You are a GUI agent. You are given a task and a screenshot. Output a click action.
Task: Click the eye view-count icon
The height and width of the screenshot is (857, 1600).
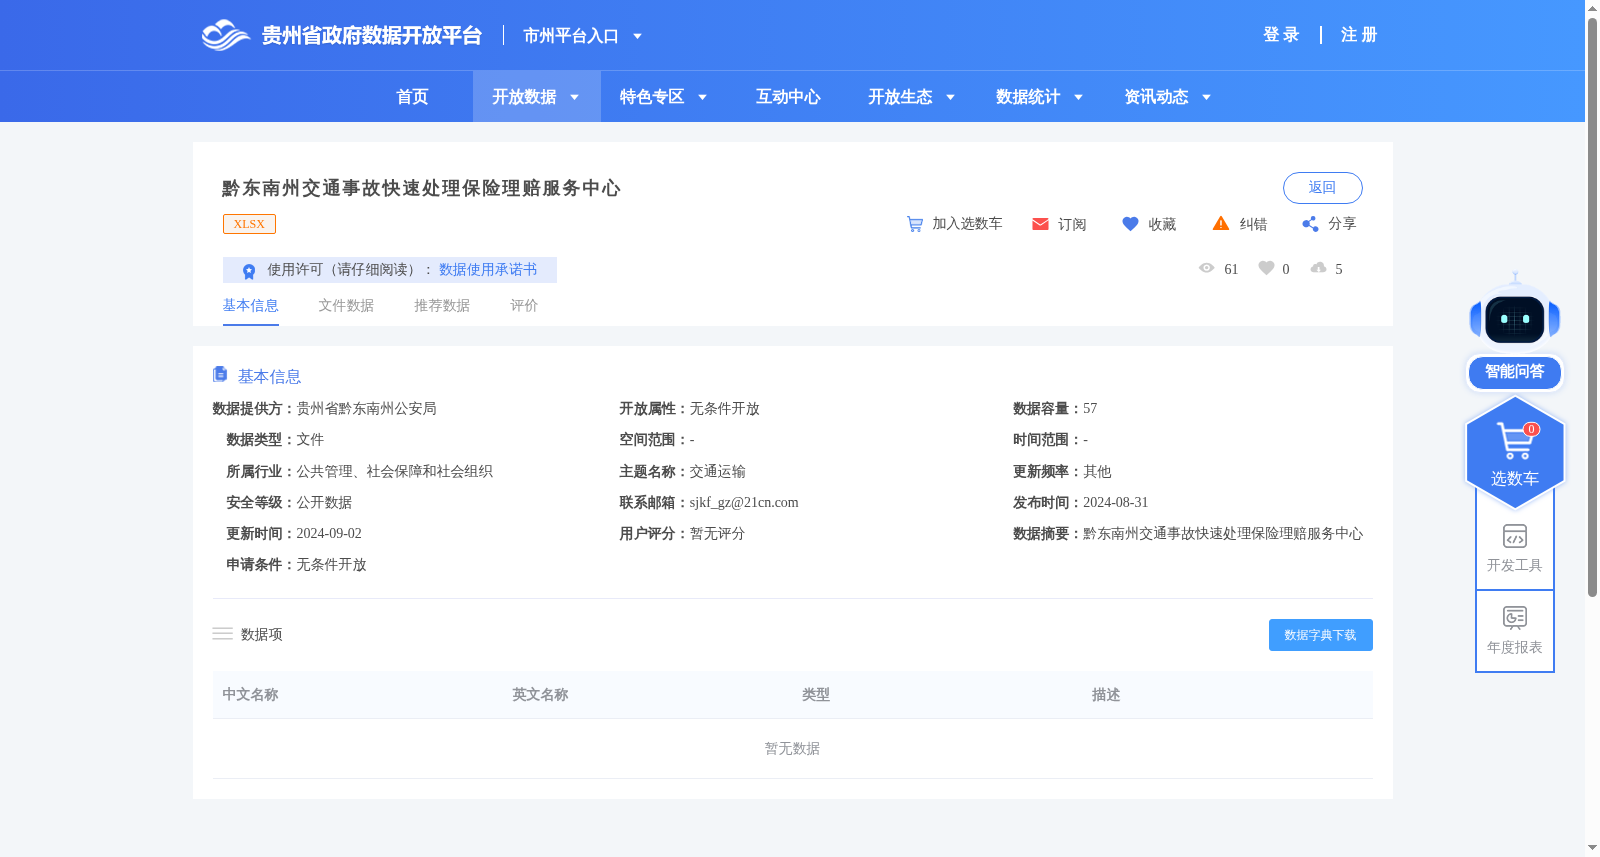click(x=1206, y=268)
